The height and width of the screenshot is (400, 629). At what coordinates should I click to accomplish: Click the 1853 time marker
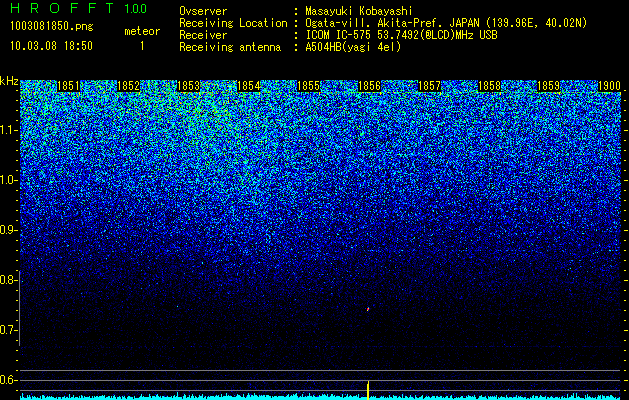point(189,86)
